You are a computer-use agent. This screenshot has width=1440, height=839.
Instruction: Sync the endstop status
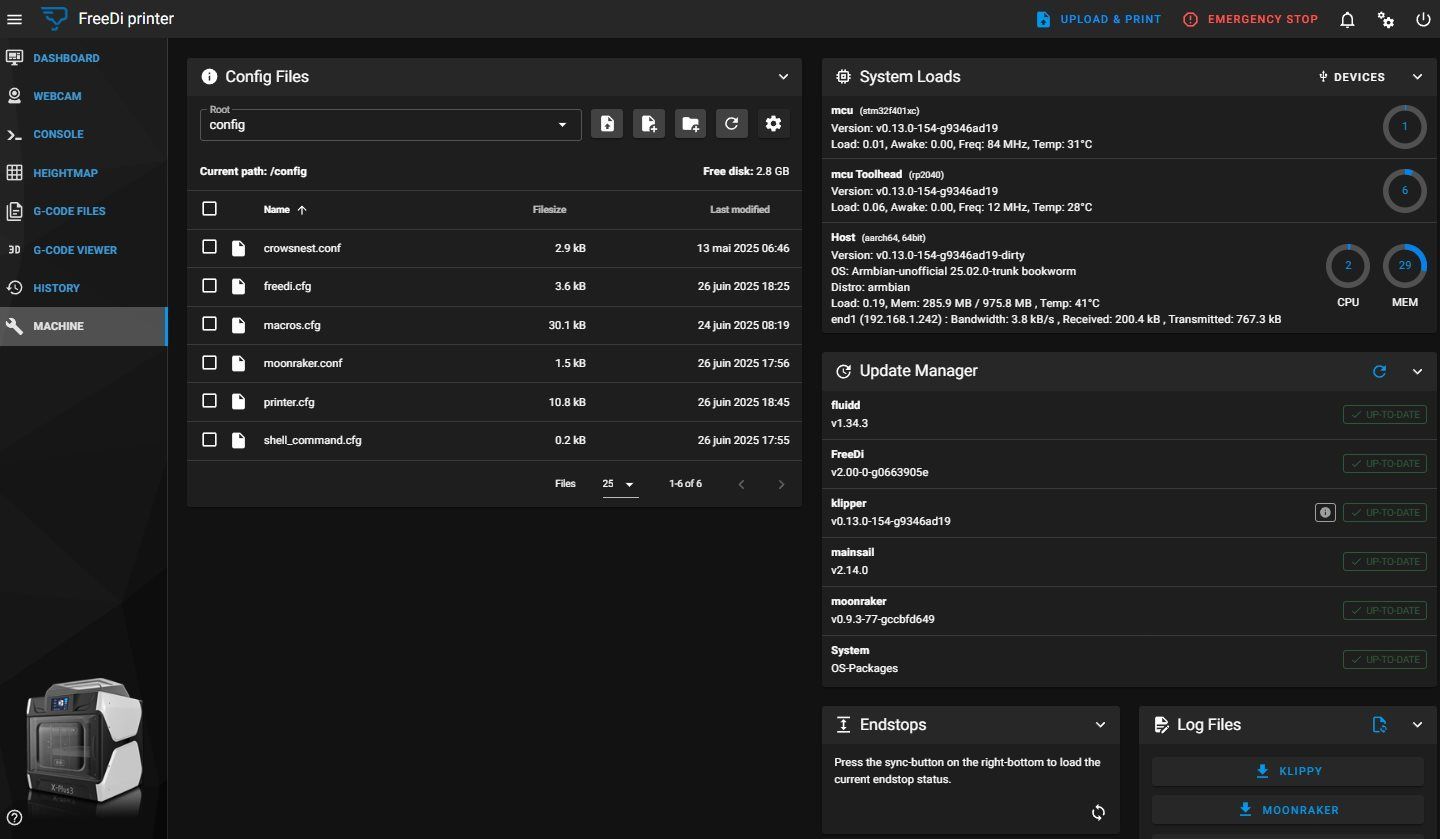click(1098, 812)
